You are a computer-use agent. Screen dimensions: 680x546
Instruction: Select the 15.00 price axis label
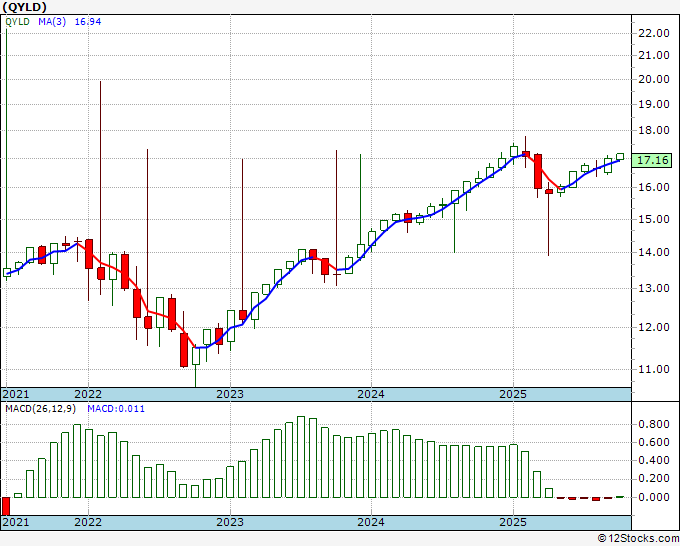[x=654, y=219]
